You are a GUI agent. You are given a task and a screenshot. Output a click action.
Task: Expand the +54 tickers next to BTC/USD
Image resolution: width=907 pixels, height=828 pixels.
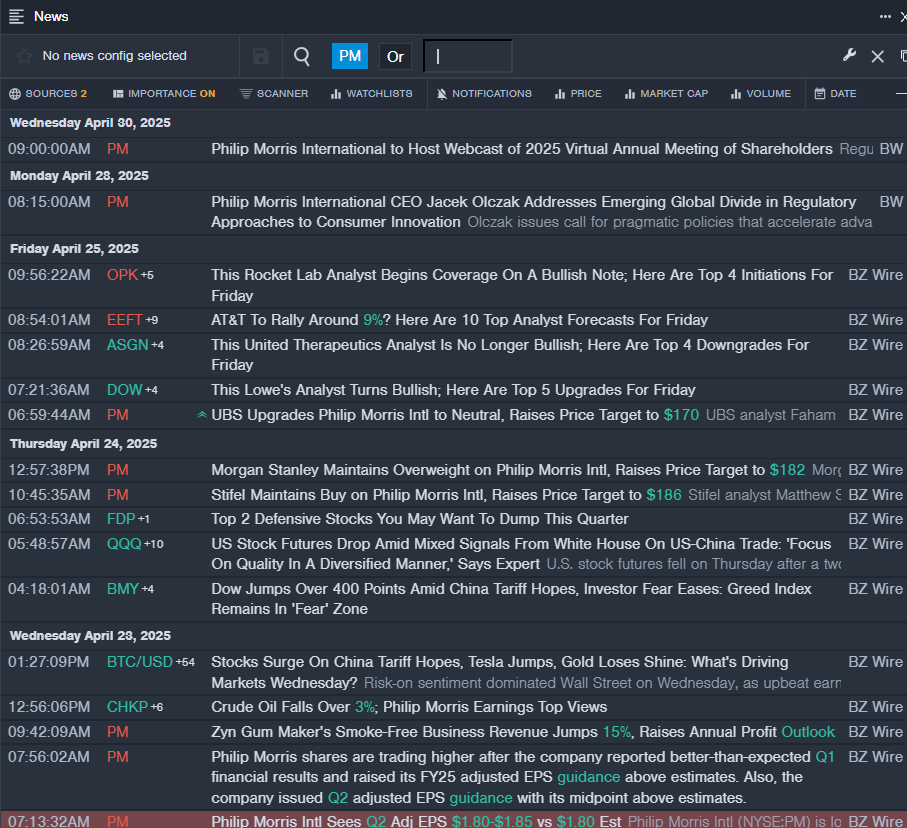tap(186, 663)
